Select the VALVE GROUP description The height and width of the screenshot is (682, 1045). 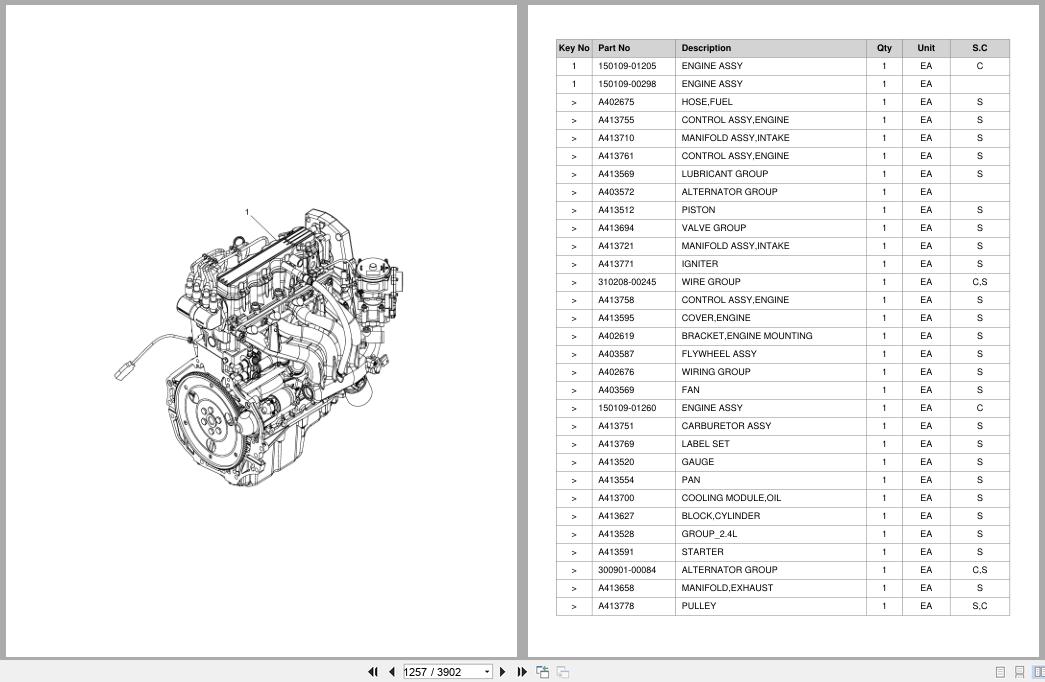click(x=713, y=228)
